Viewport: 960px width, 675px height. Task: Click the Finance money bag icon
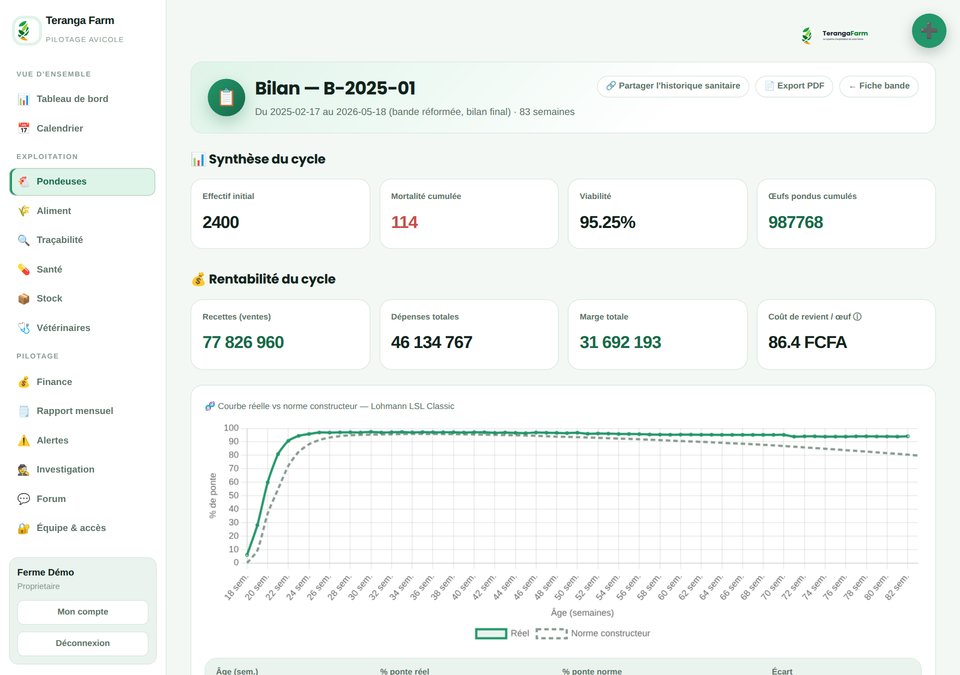(24, 382)
